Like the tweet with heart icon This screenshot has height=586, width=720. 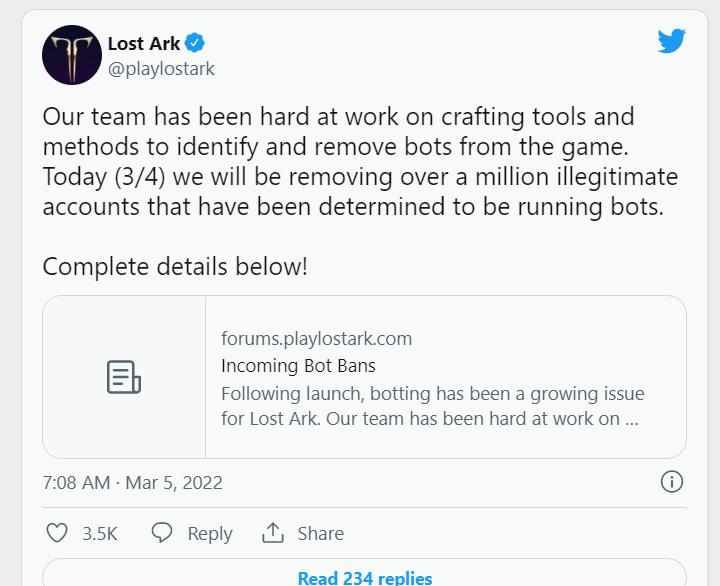click(x=57, y=533)
